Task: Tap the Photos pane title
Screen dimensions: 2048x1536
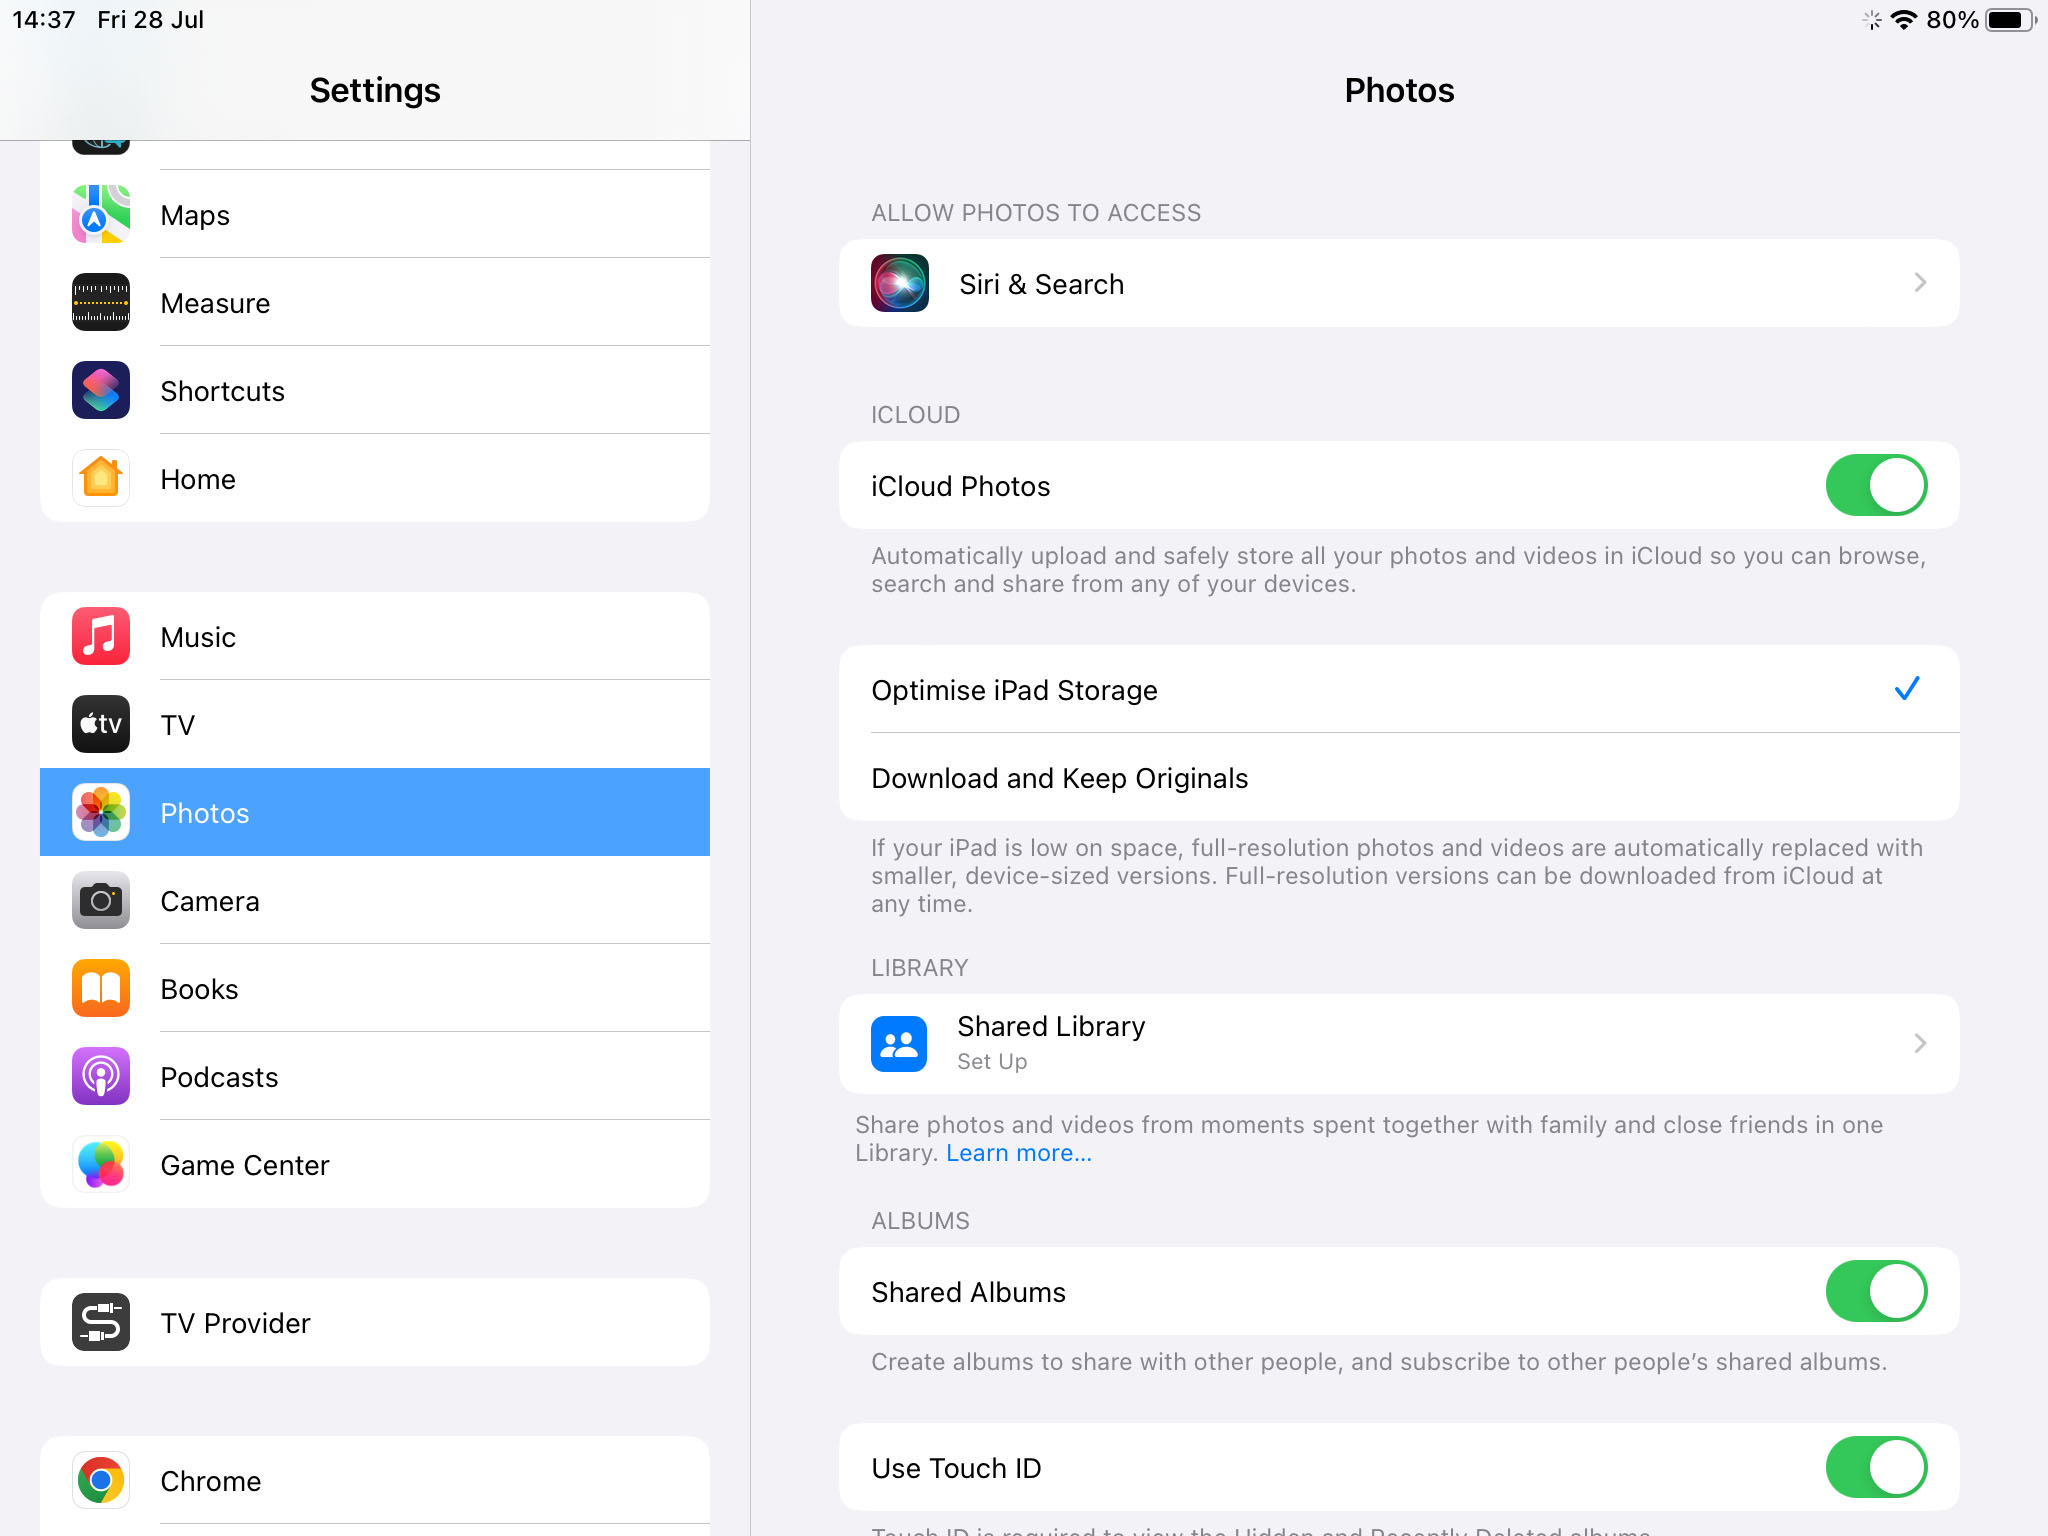Action: coord(1399,90)
